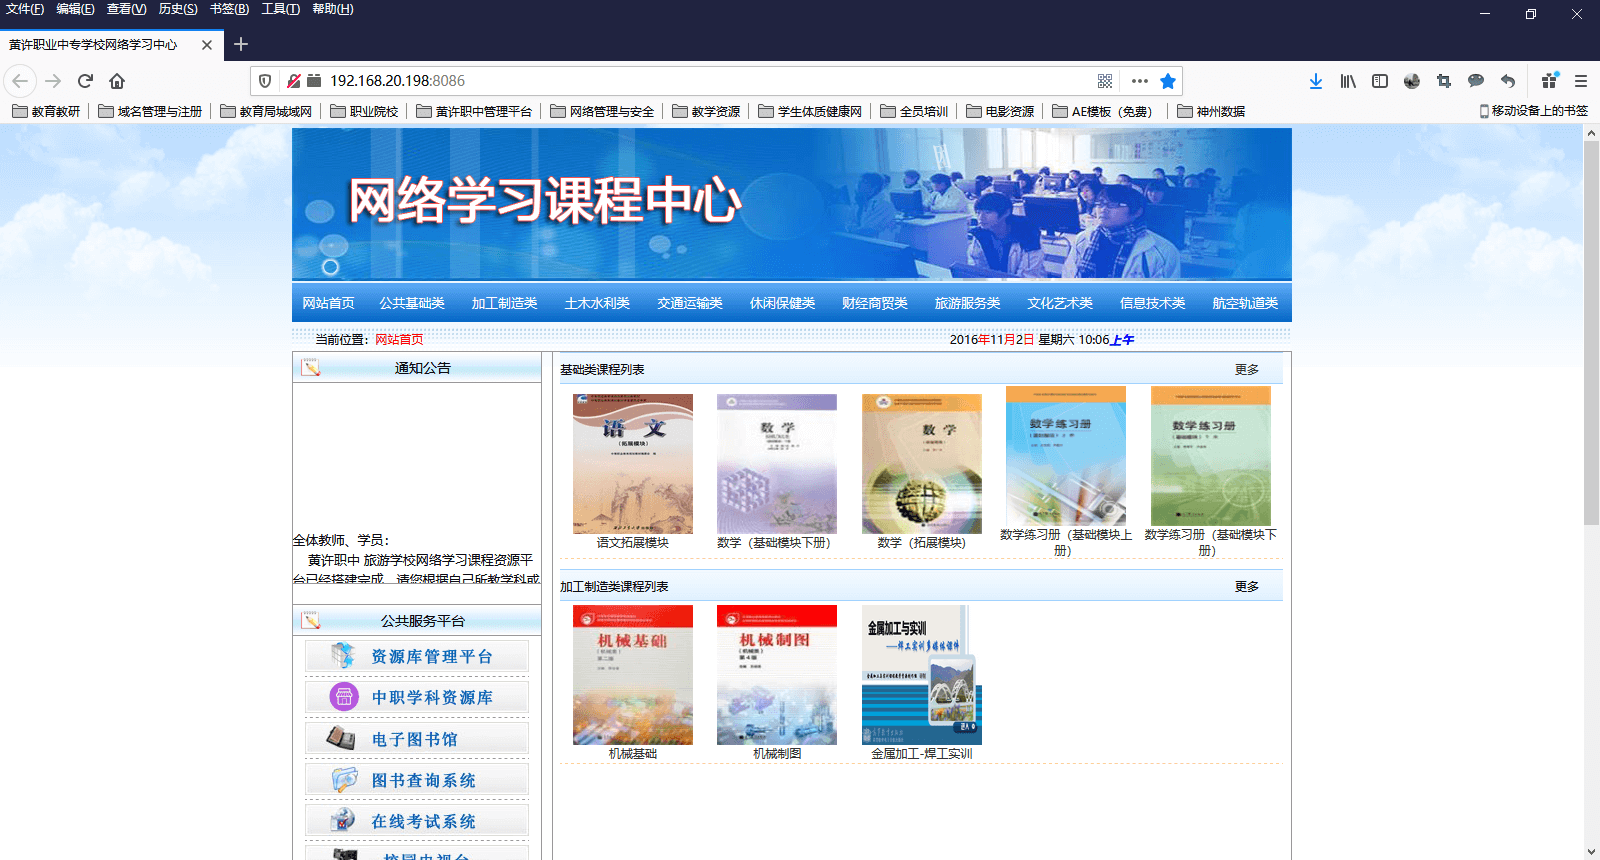Select the 信息技术类 navigation tab

pos(1152,303)
